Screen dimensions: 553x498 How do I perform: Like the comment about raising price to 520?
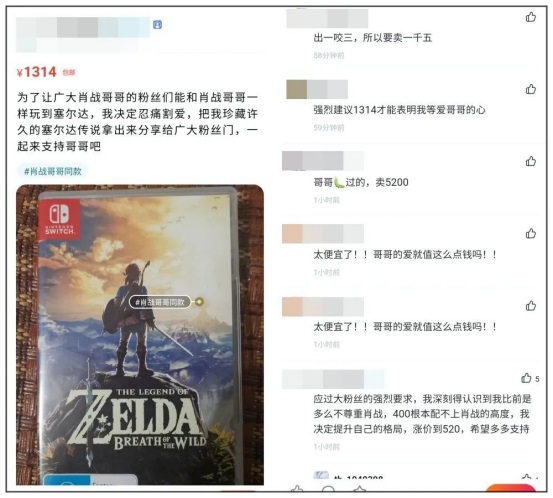click(526, 378)
